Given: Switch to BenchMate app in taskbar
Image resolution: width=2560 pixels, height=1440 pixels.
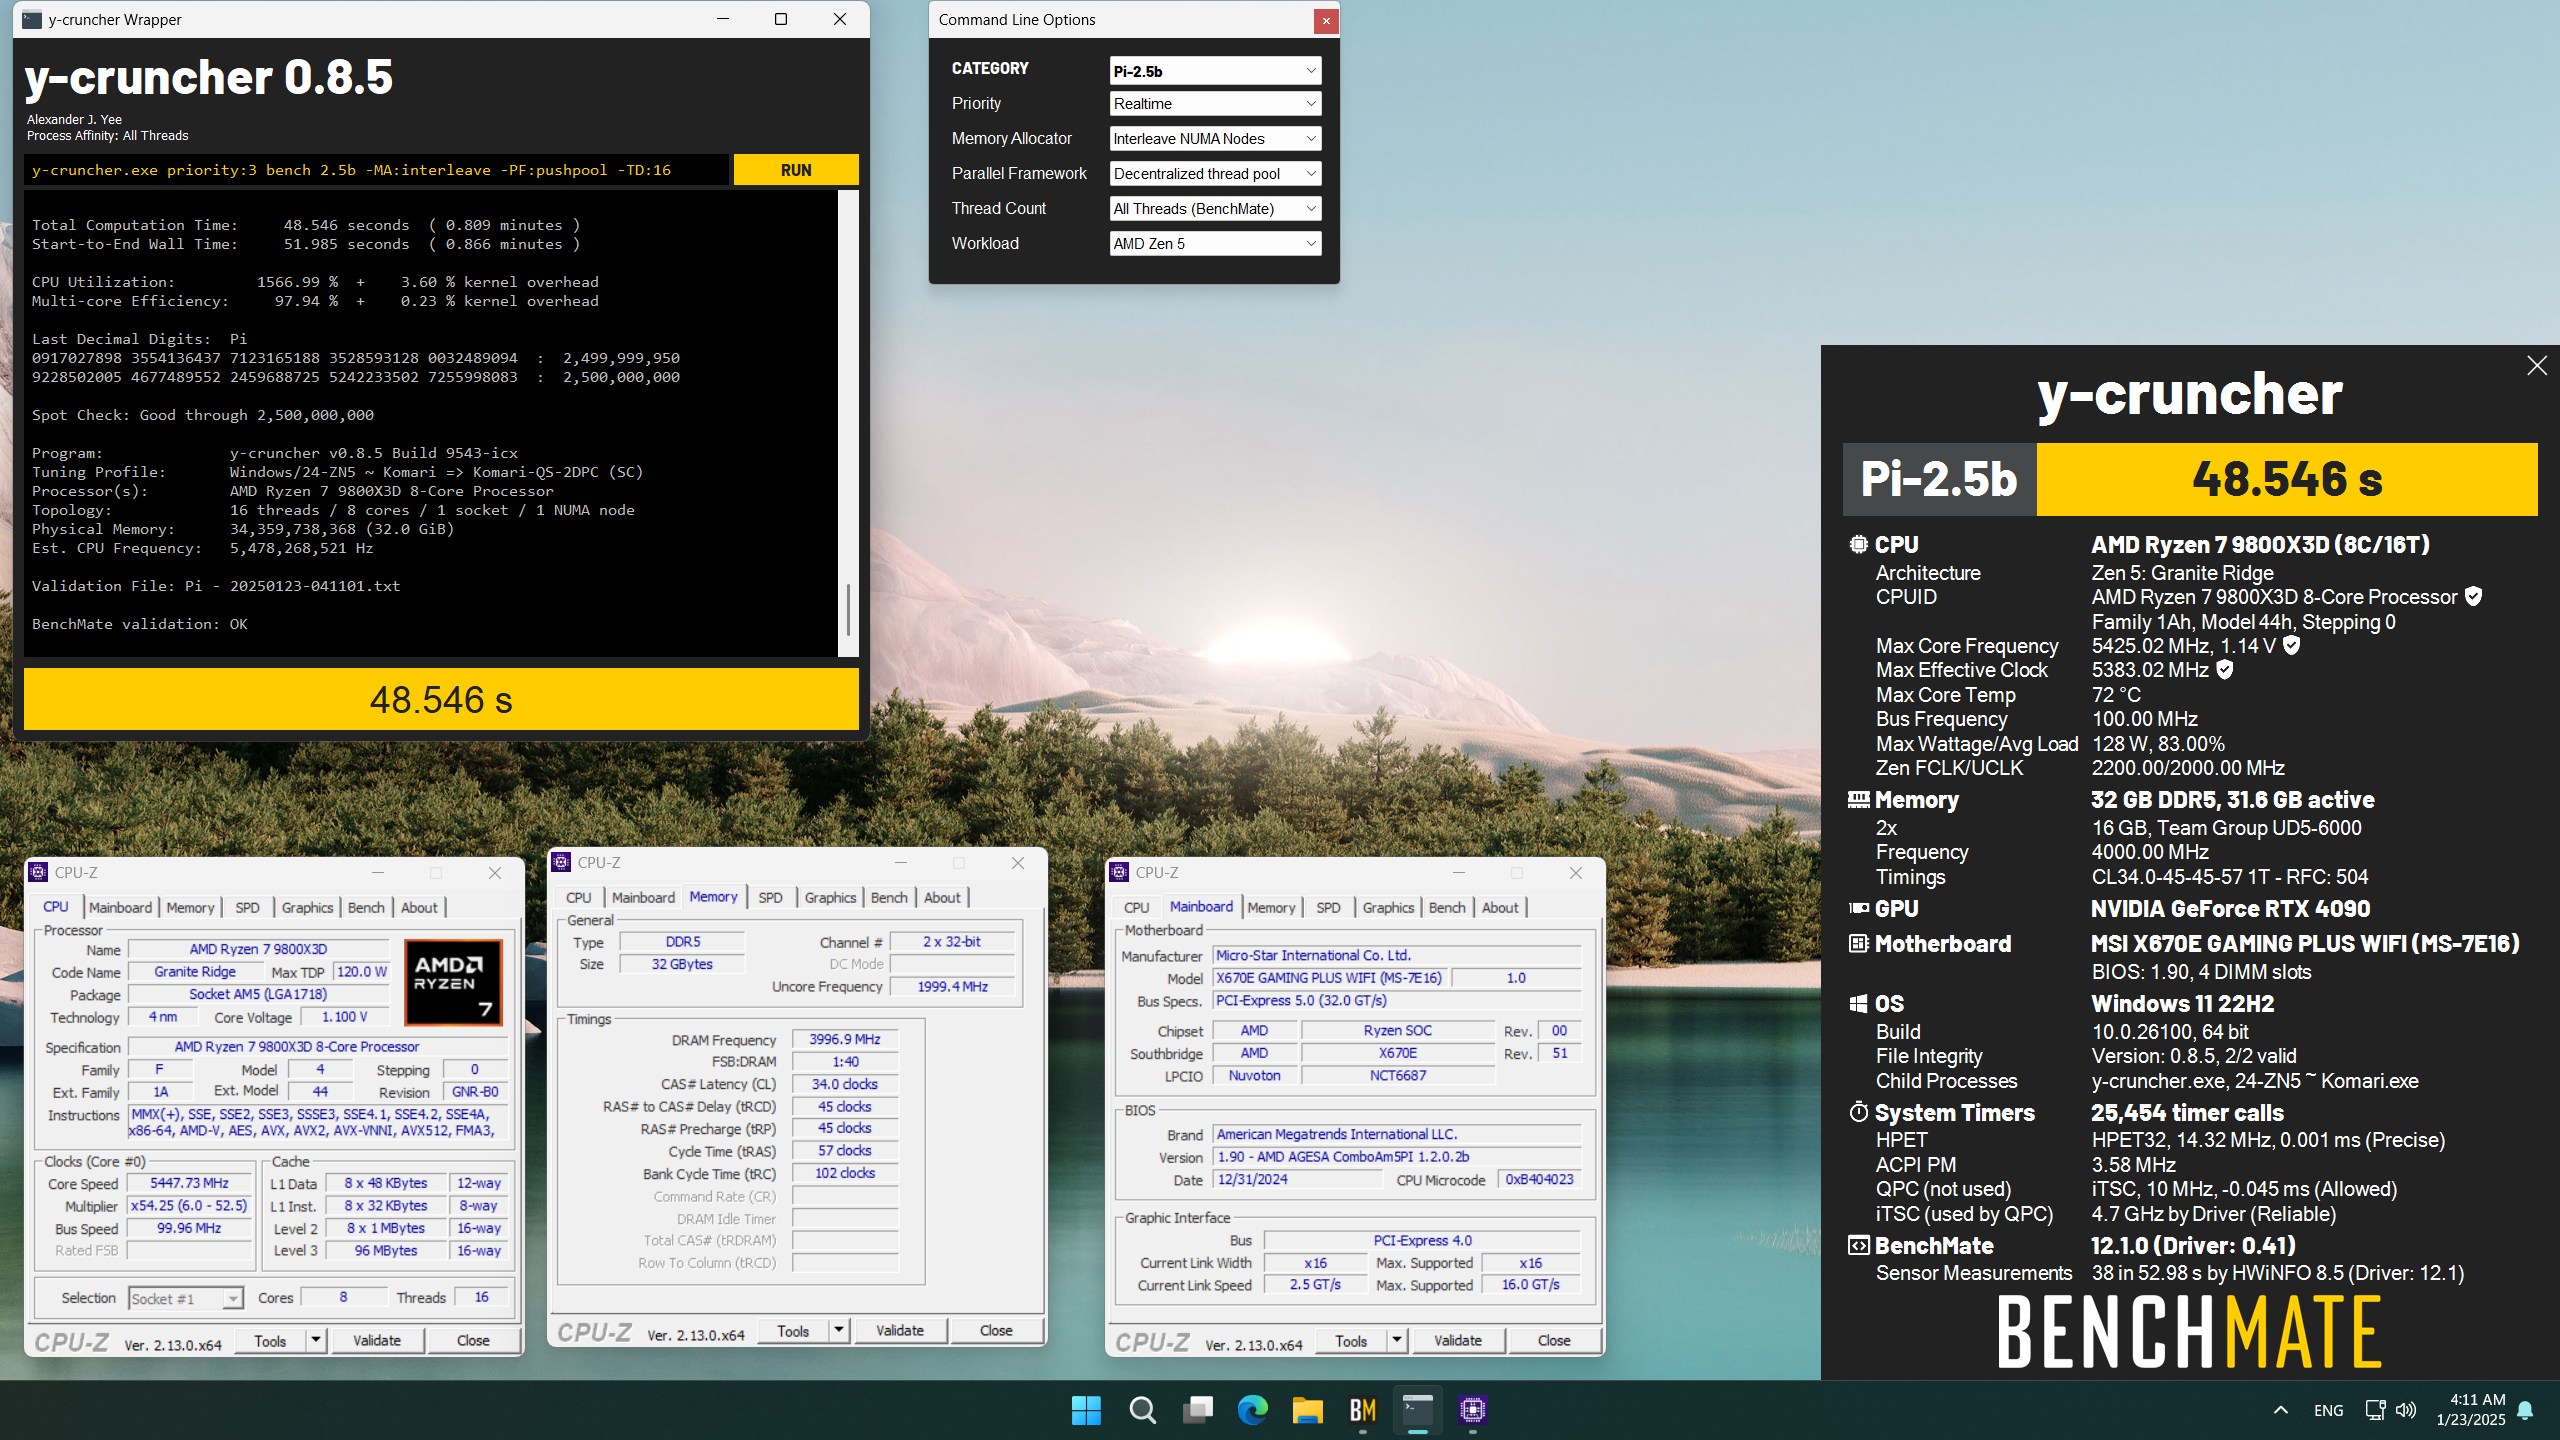Looking at the screenshot, I should click(x=1362, y=1410).
